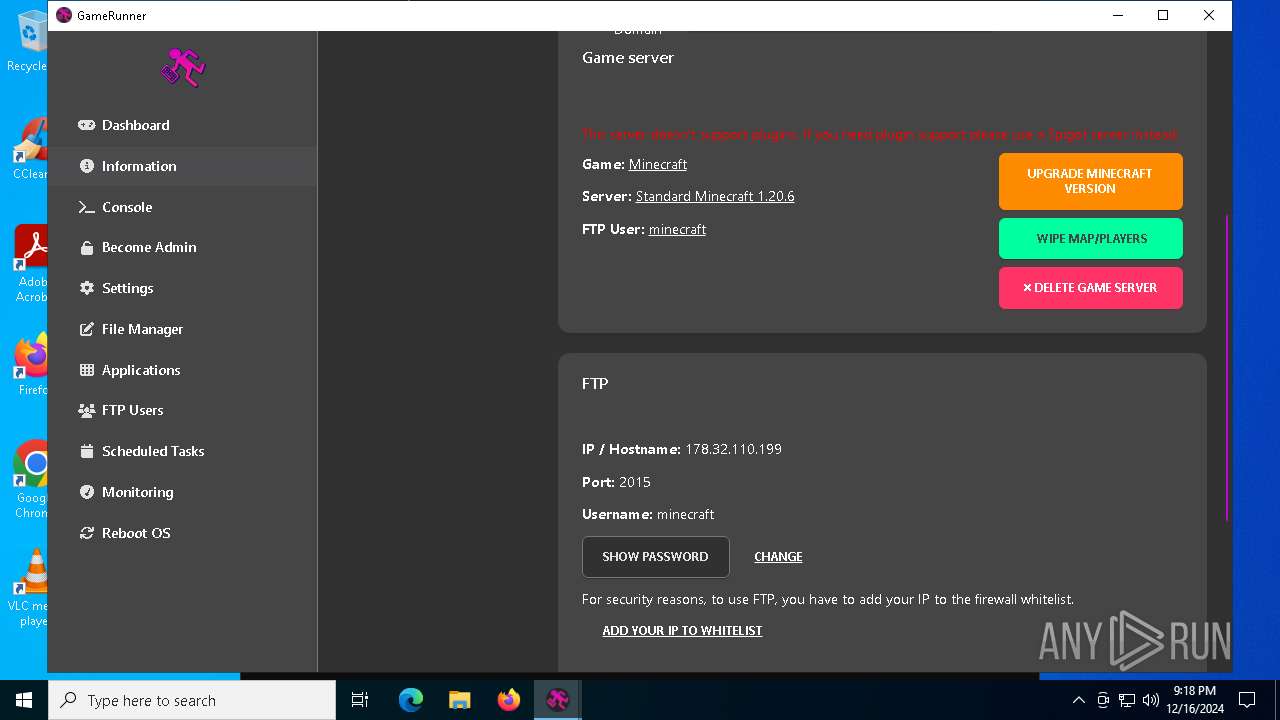Click the Show Password button
1280x720 pixels.
[x=655, y=556]
